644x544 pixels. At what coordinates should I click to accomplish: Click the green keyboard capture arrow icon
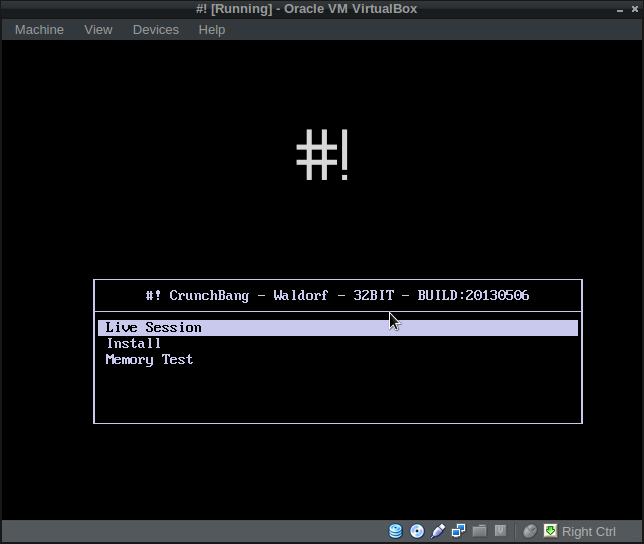coord(550,531)
